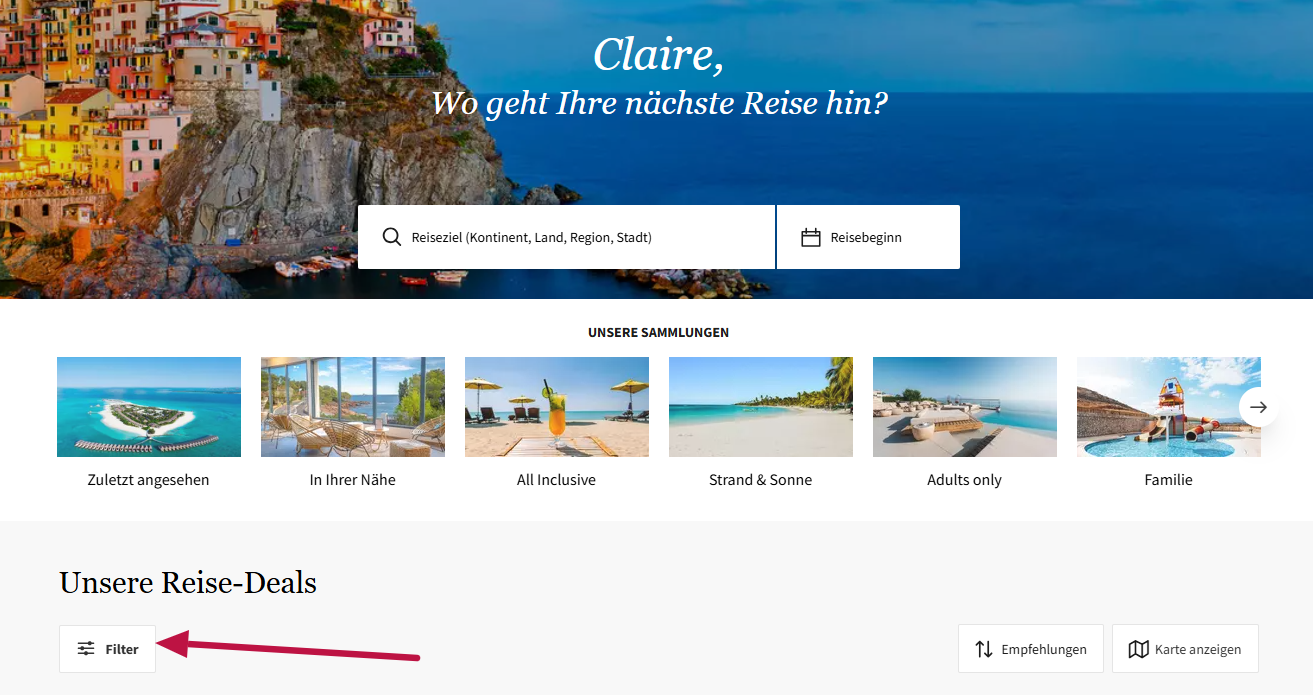The height and width of the screenshot is (695, 1313).
Task: Open the Zuletzt angesehen collection image
Action: pyautogui.click(x=149, y=407)
